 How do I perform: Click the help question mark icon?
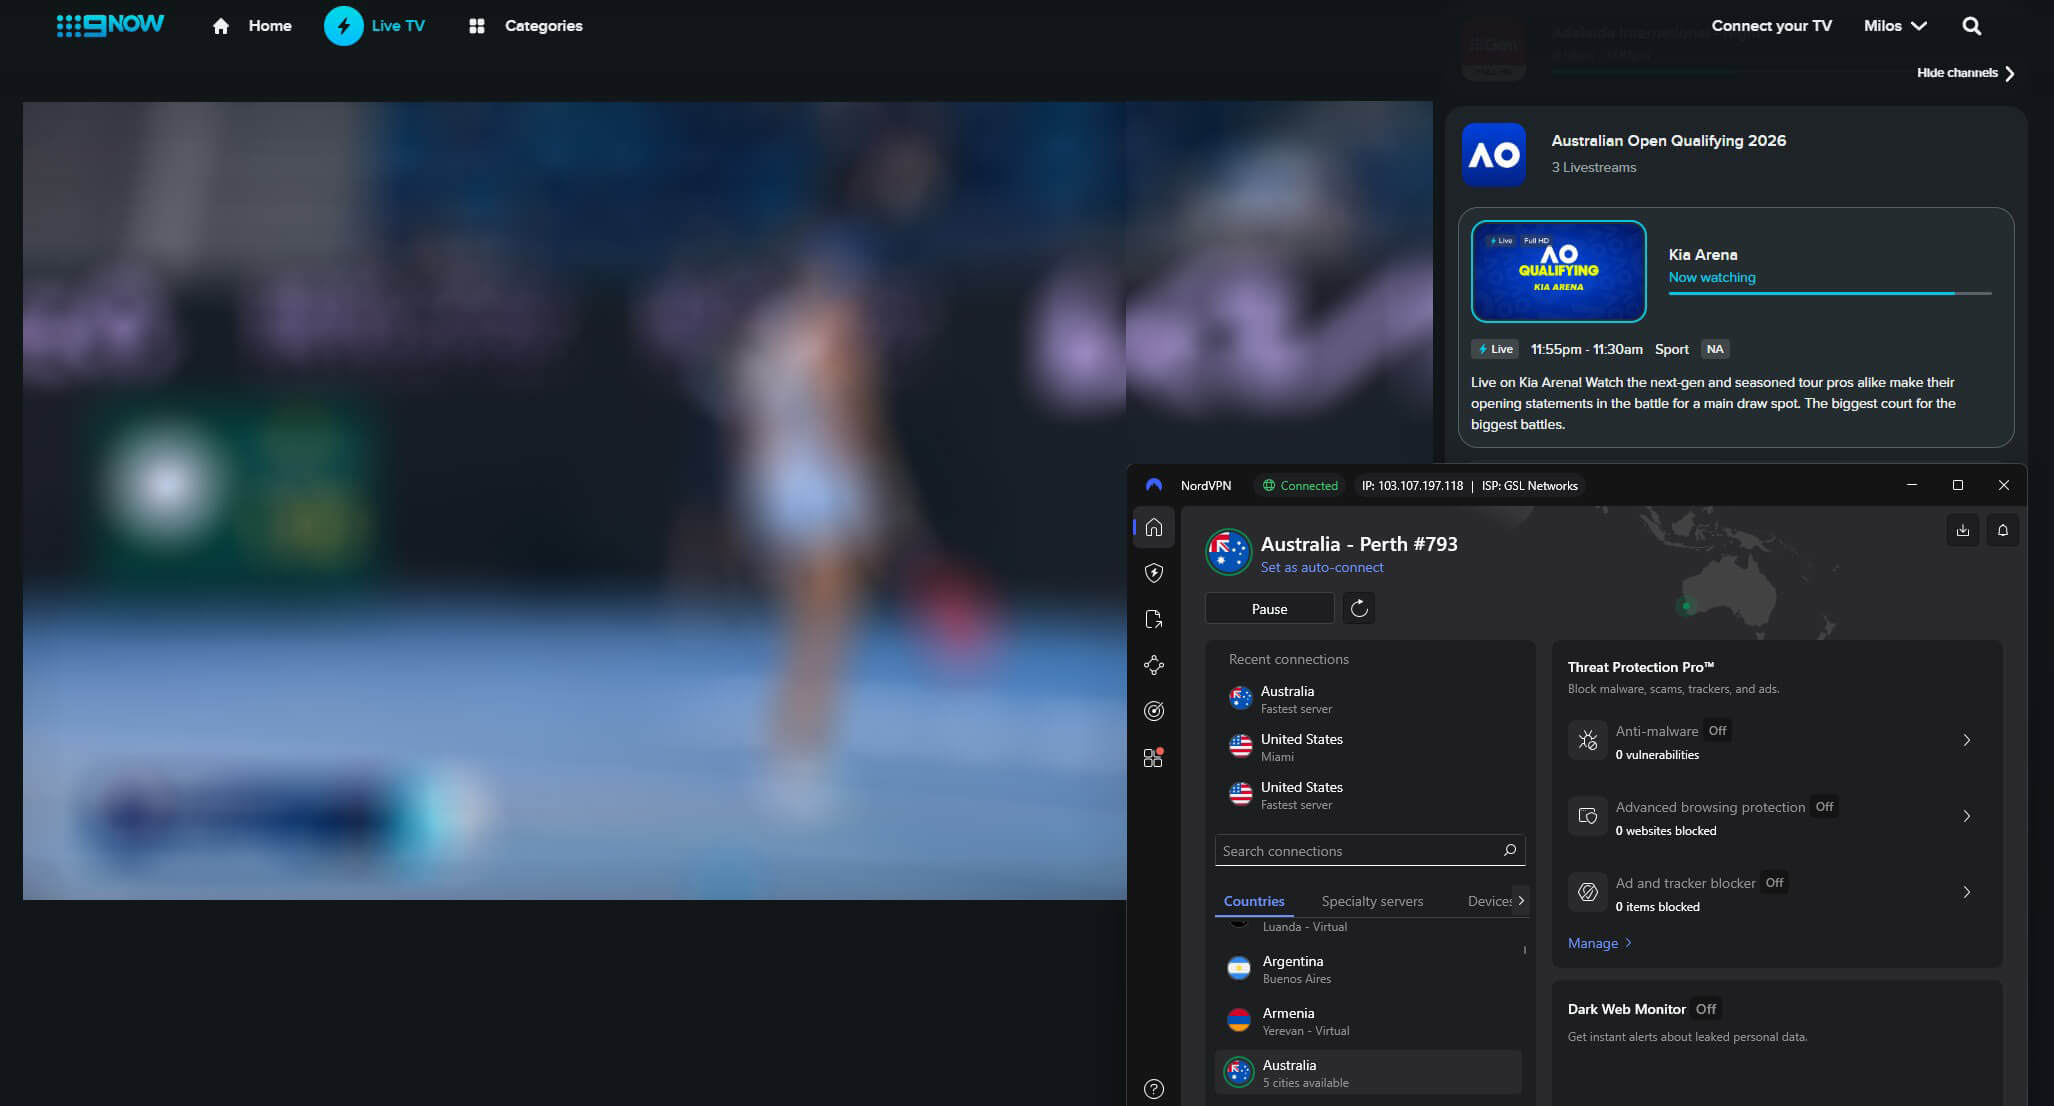point(1154,1089)
